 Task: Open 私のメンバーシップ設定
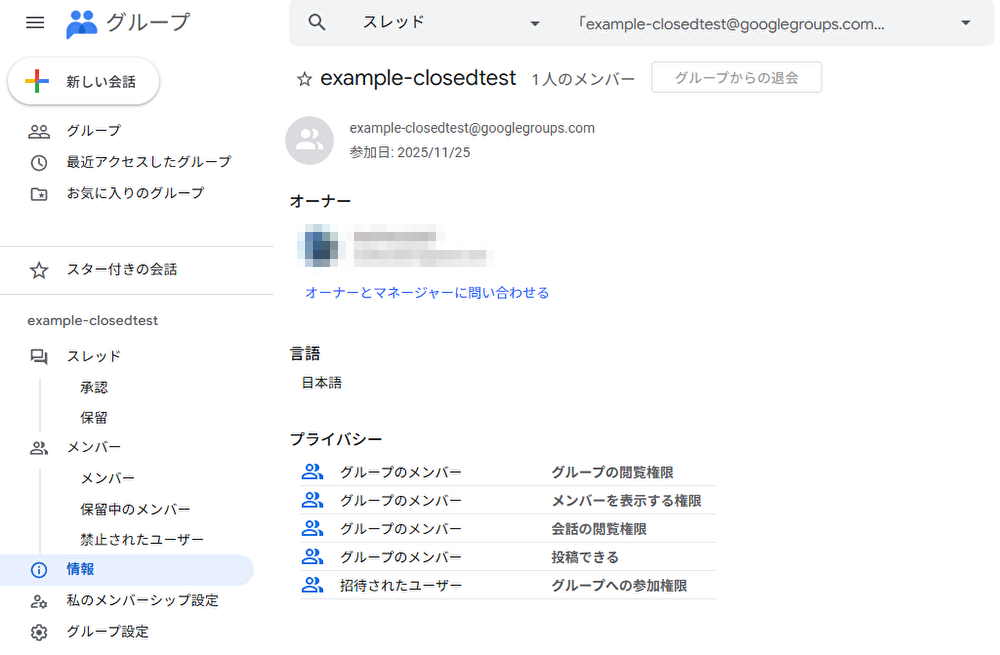(142, 601)
